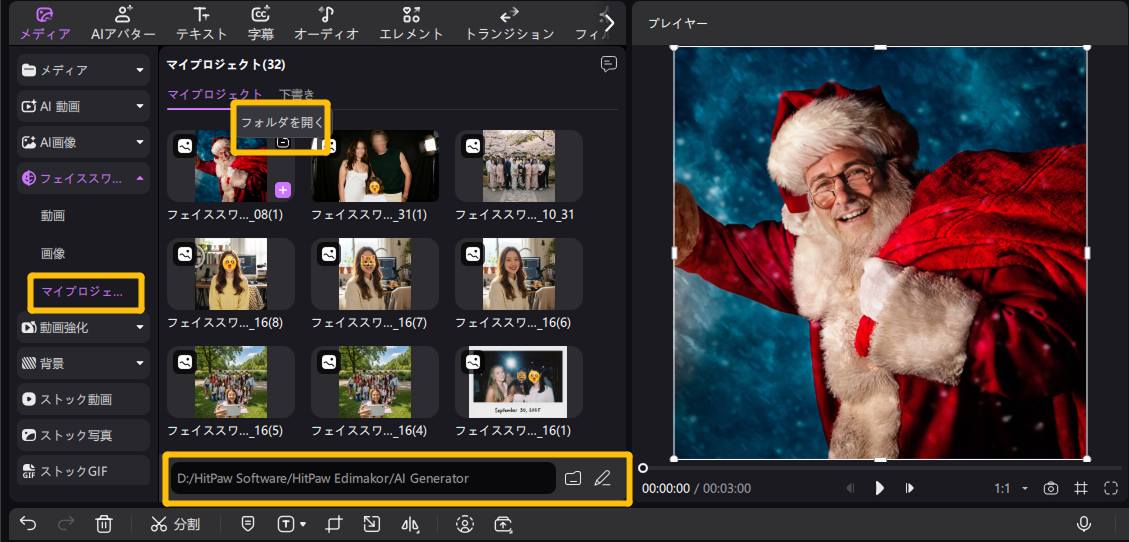This screenshot has height=542, width=1129.
Task: Click the 分割 (split) scissors tool
Action: coord(175,524)
